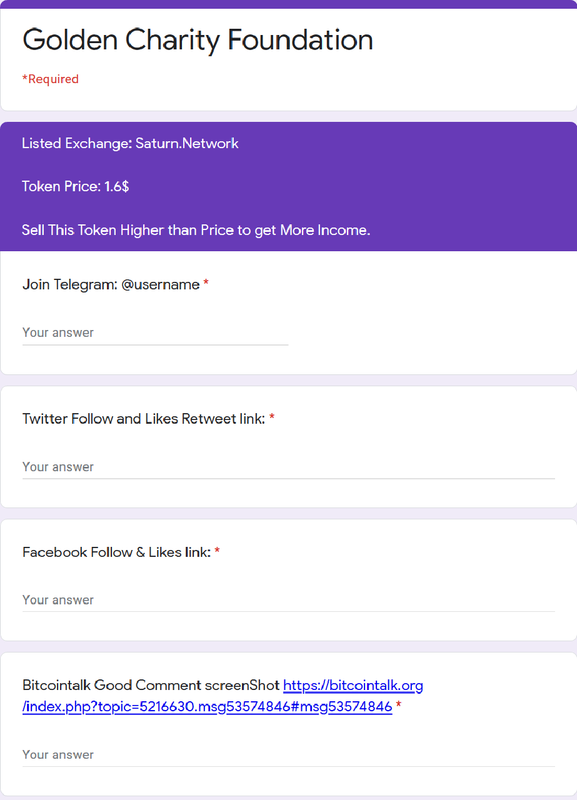The image size is (577, 800).
Task: Click the Bitcointalk Good Comment screenShot label
Action: [x=151, y=685]
